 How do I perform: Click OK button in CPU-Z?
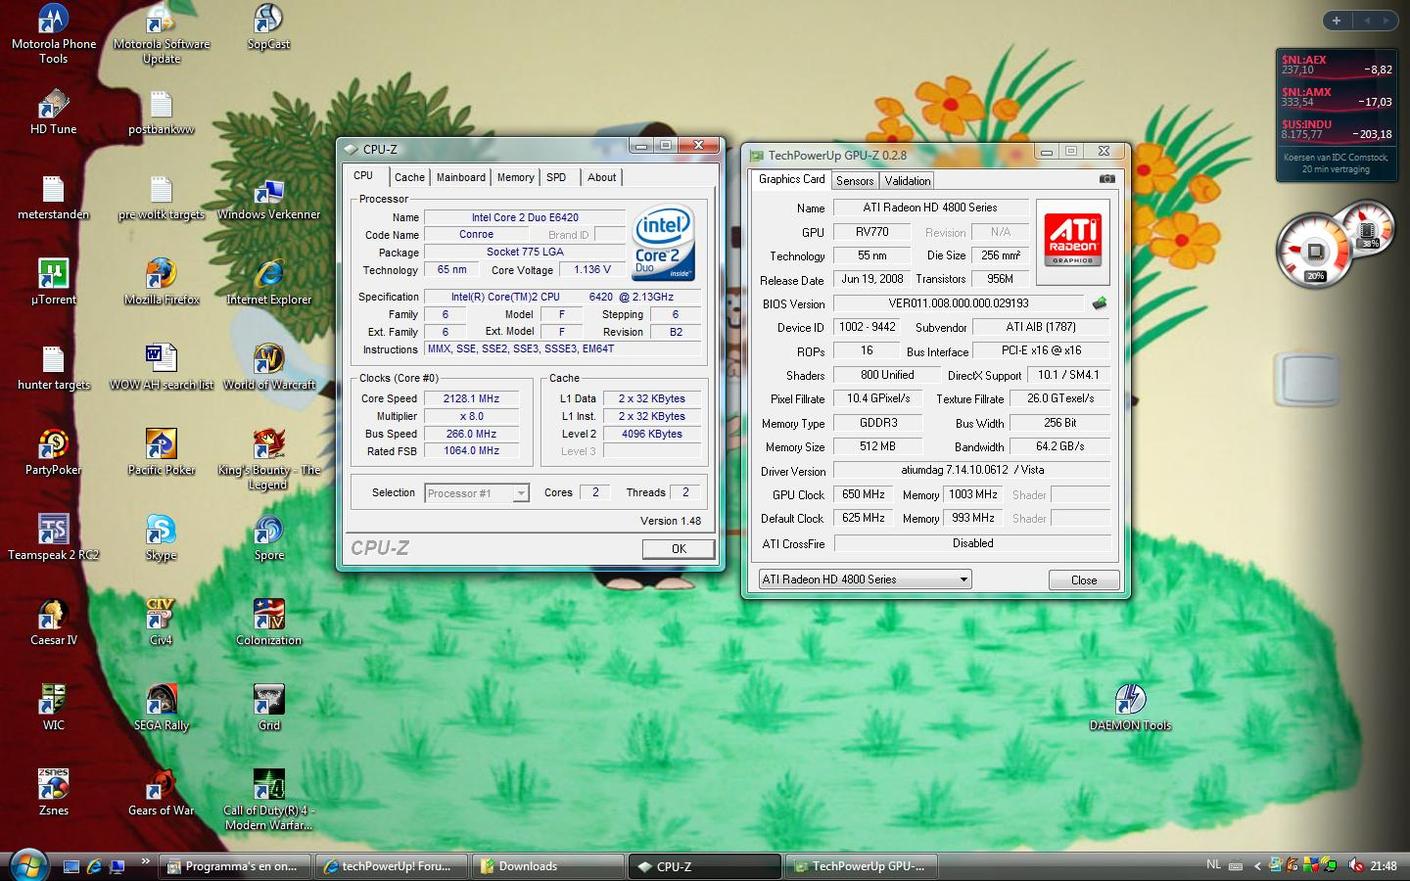(x=679, y=548)
